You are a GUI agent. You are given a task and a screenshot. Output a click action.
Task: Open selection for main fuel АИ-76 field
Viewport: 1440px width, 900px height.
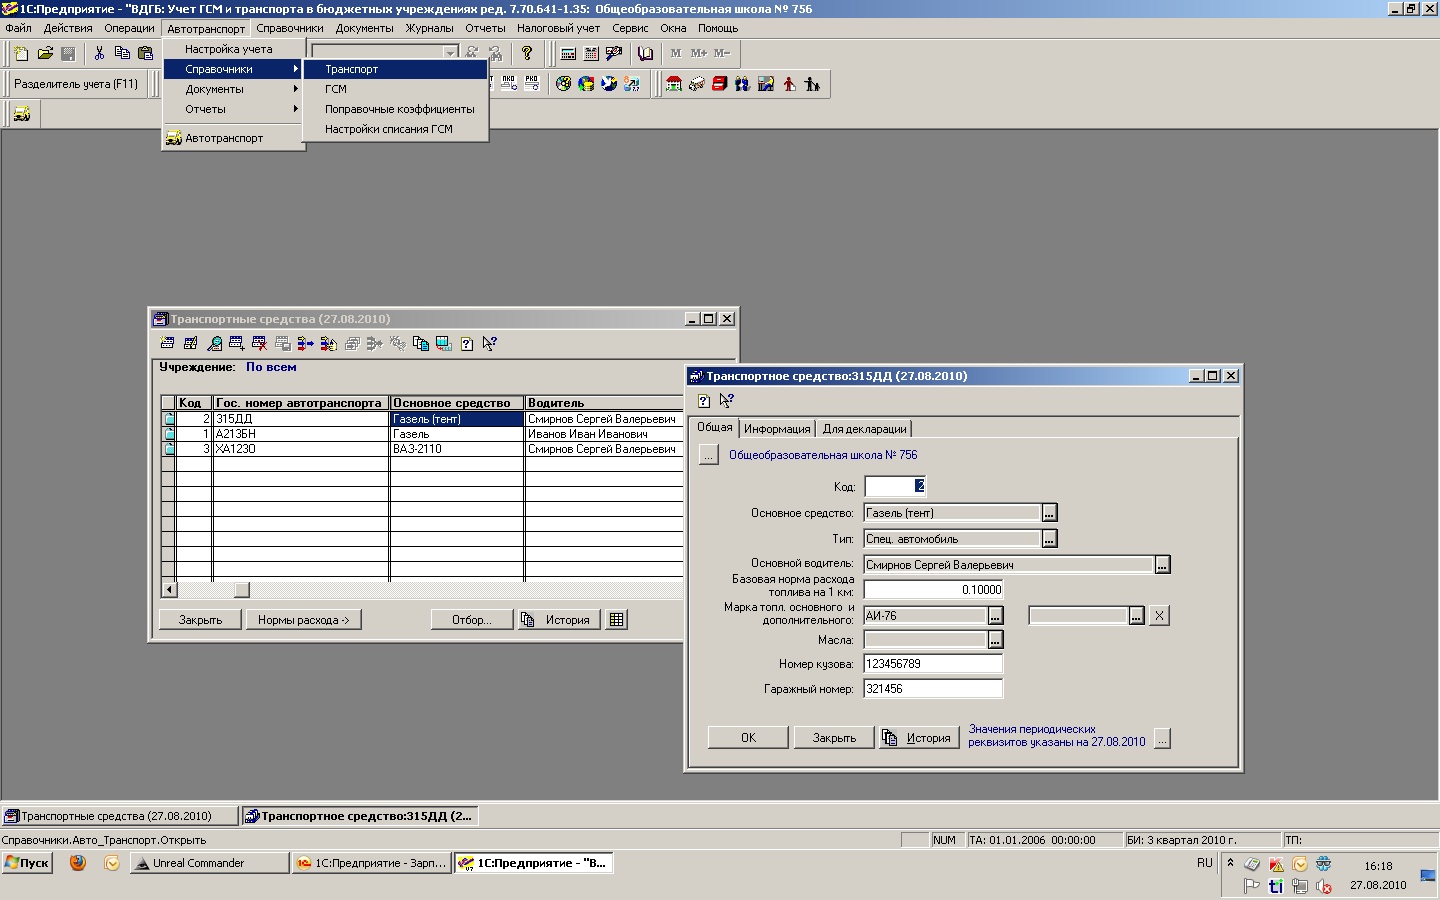click(995, 616)
